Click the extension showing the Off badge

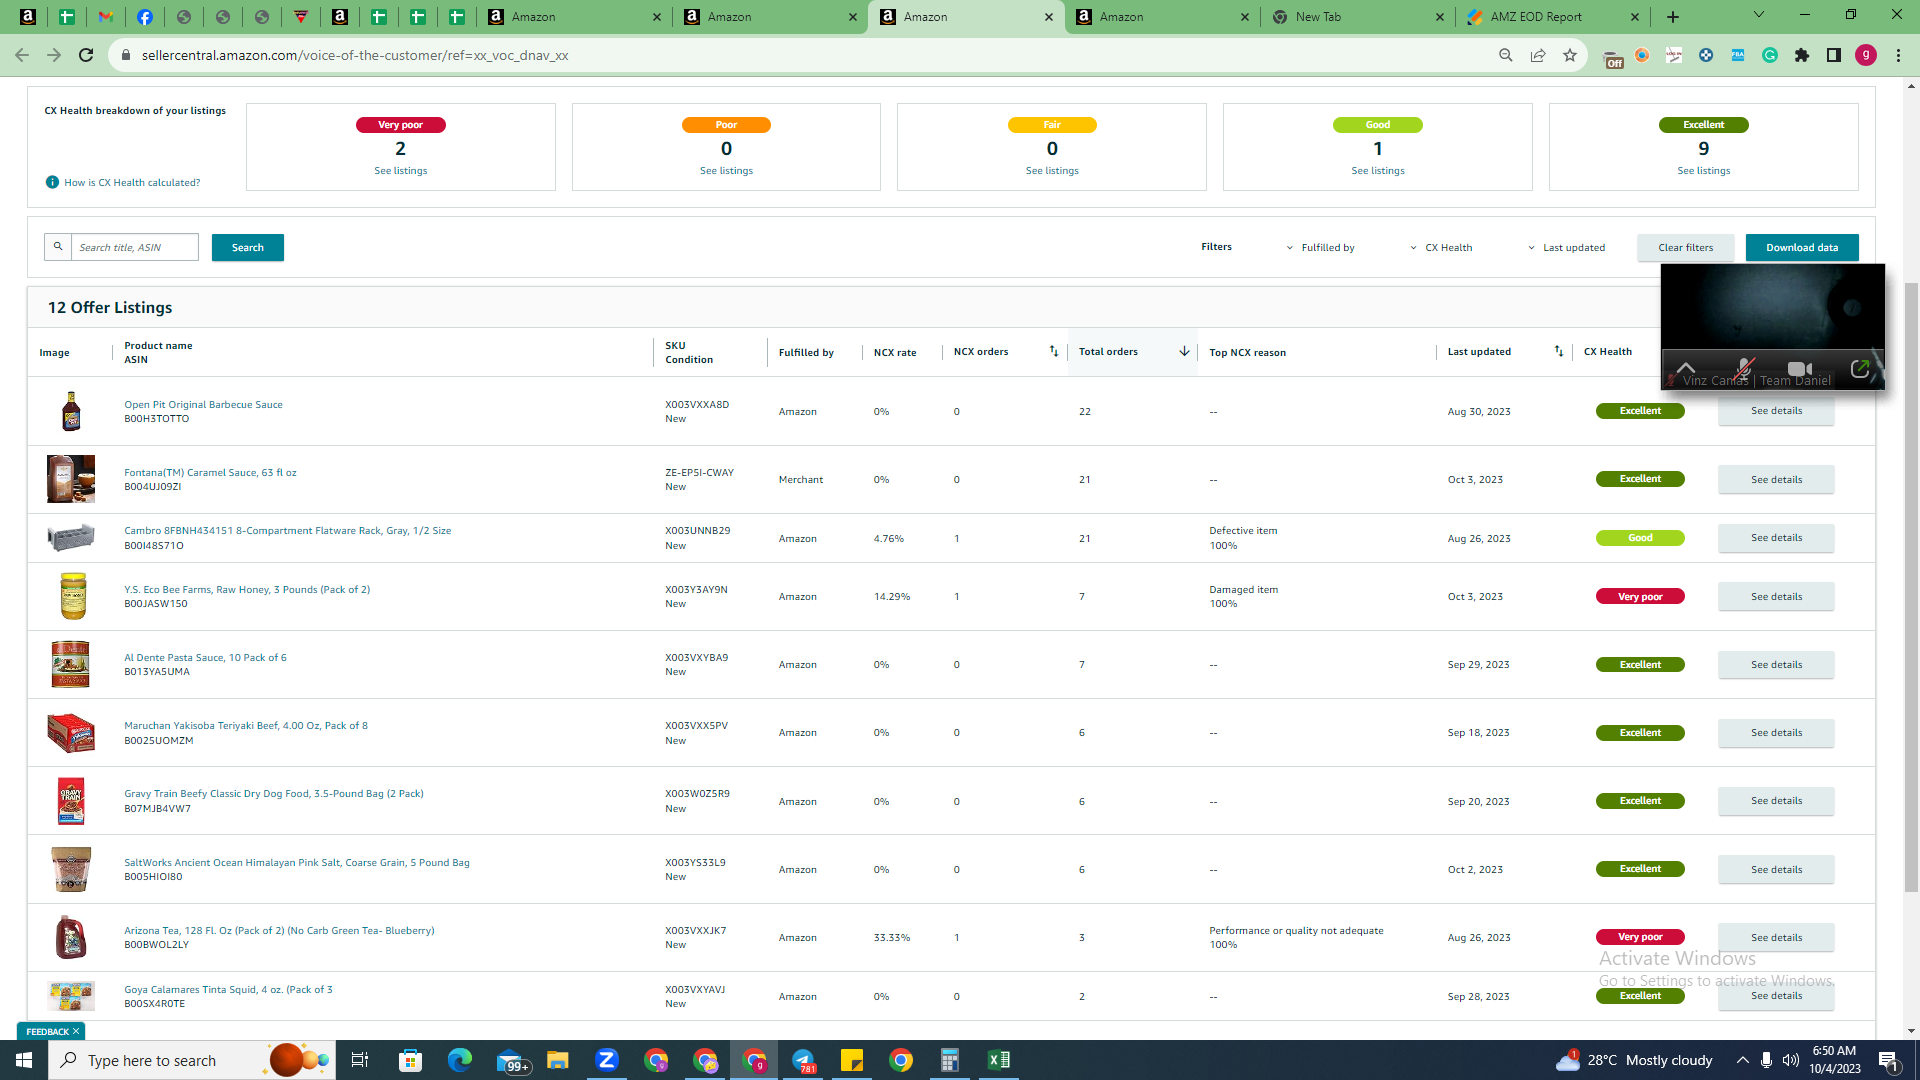coord(1611,57)
